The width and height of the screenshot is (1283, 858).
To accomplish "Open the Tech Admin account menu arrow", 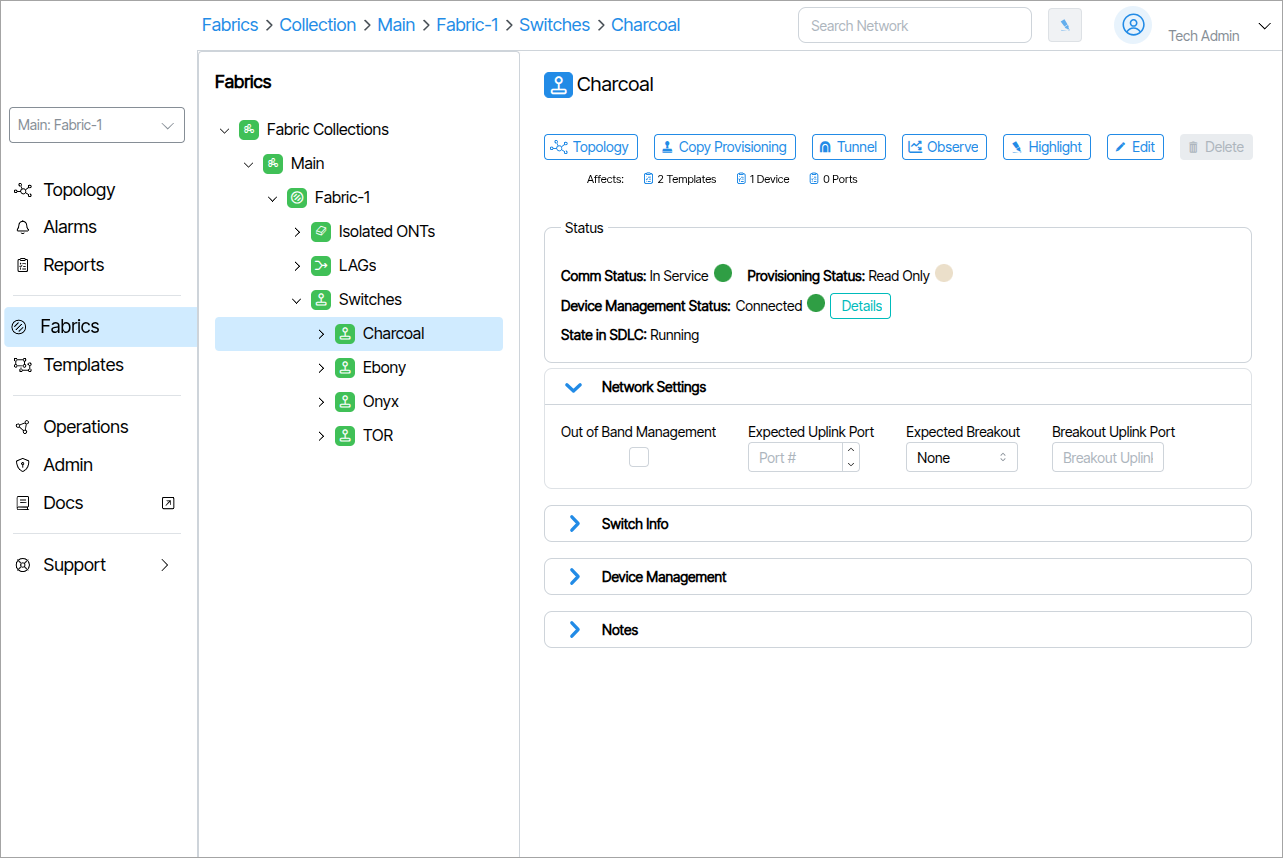I will pyautogui.click(x=1263, y=27).
